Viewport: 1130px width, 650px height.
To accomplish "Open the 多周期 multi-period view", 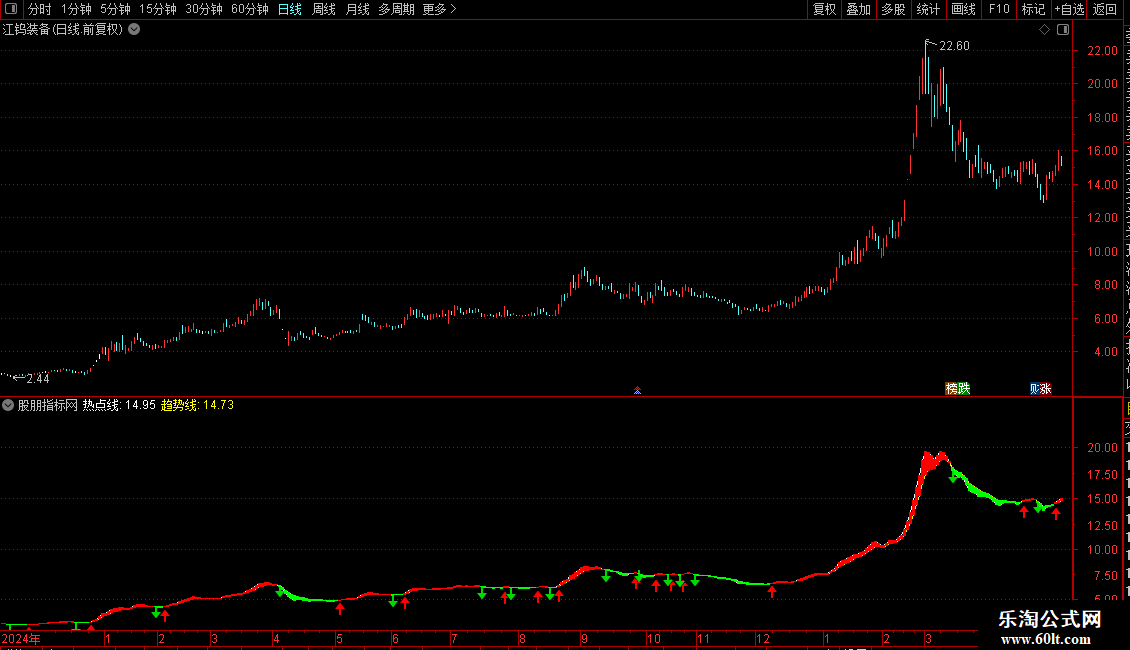I will [396, 9].
